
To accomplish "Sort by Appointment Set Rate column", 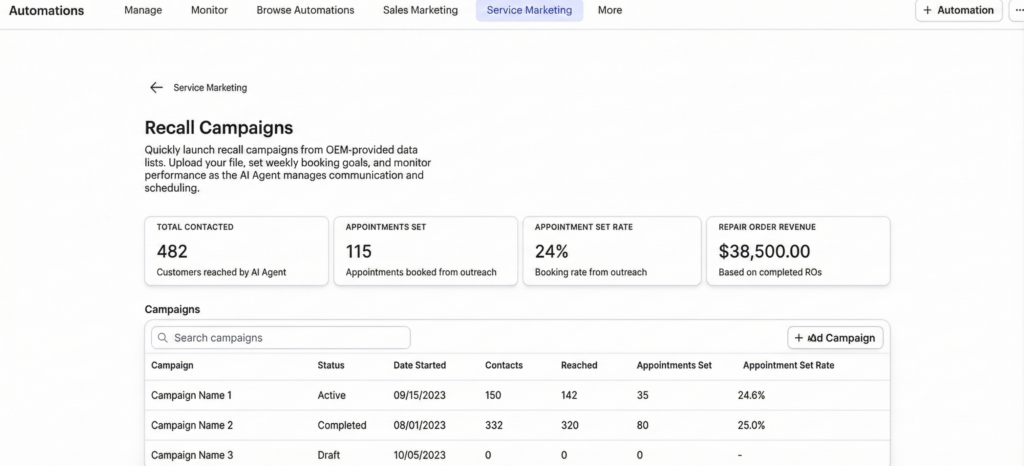I will click(x=788, y=365).
